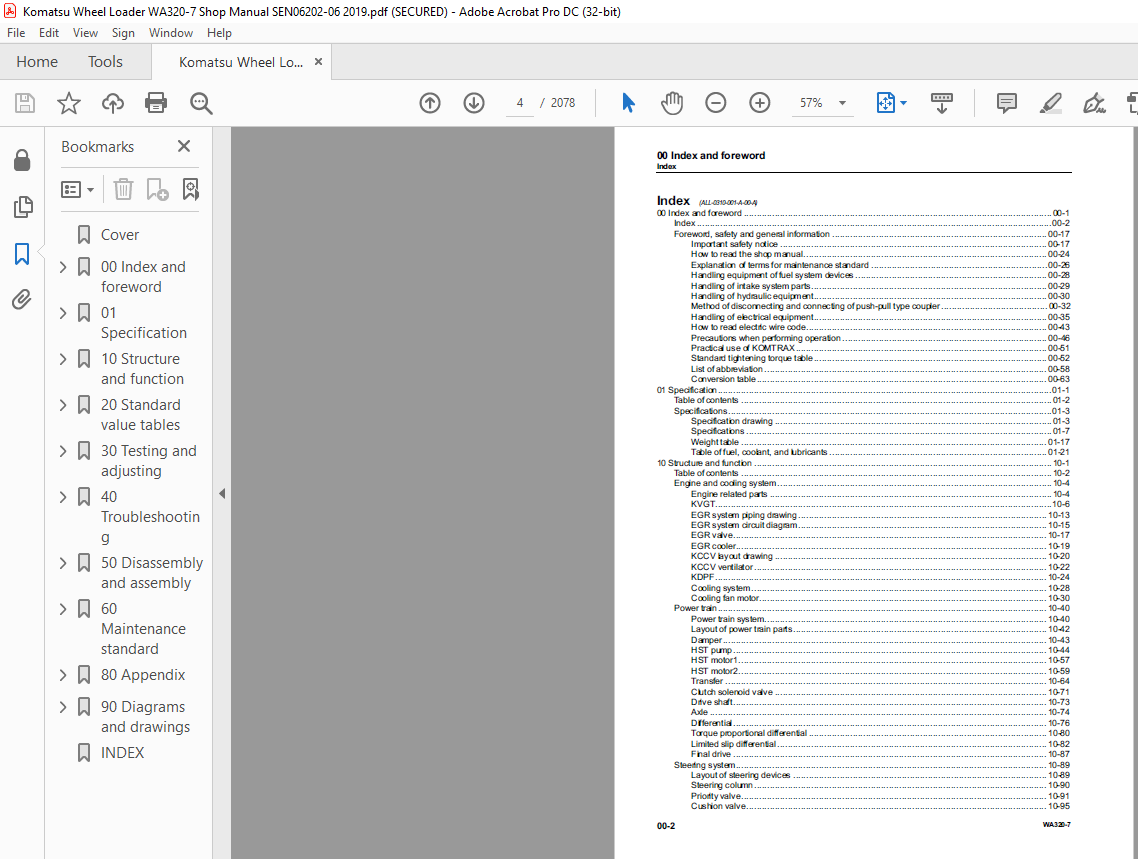Expand 00 Index and foreword bookmark
Viewport: 1138px width, 859px height.
[x=63, y=267]
